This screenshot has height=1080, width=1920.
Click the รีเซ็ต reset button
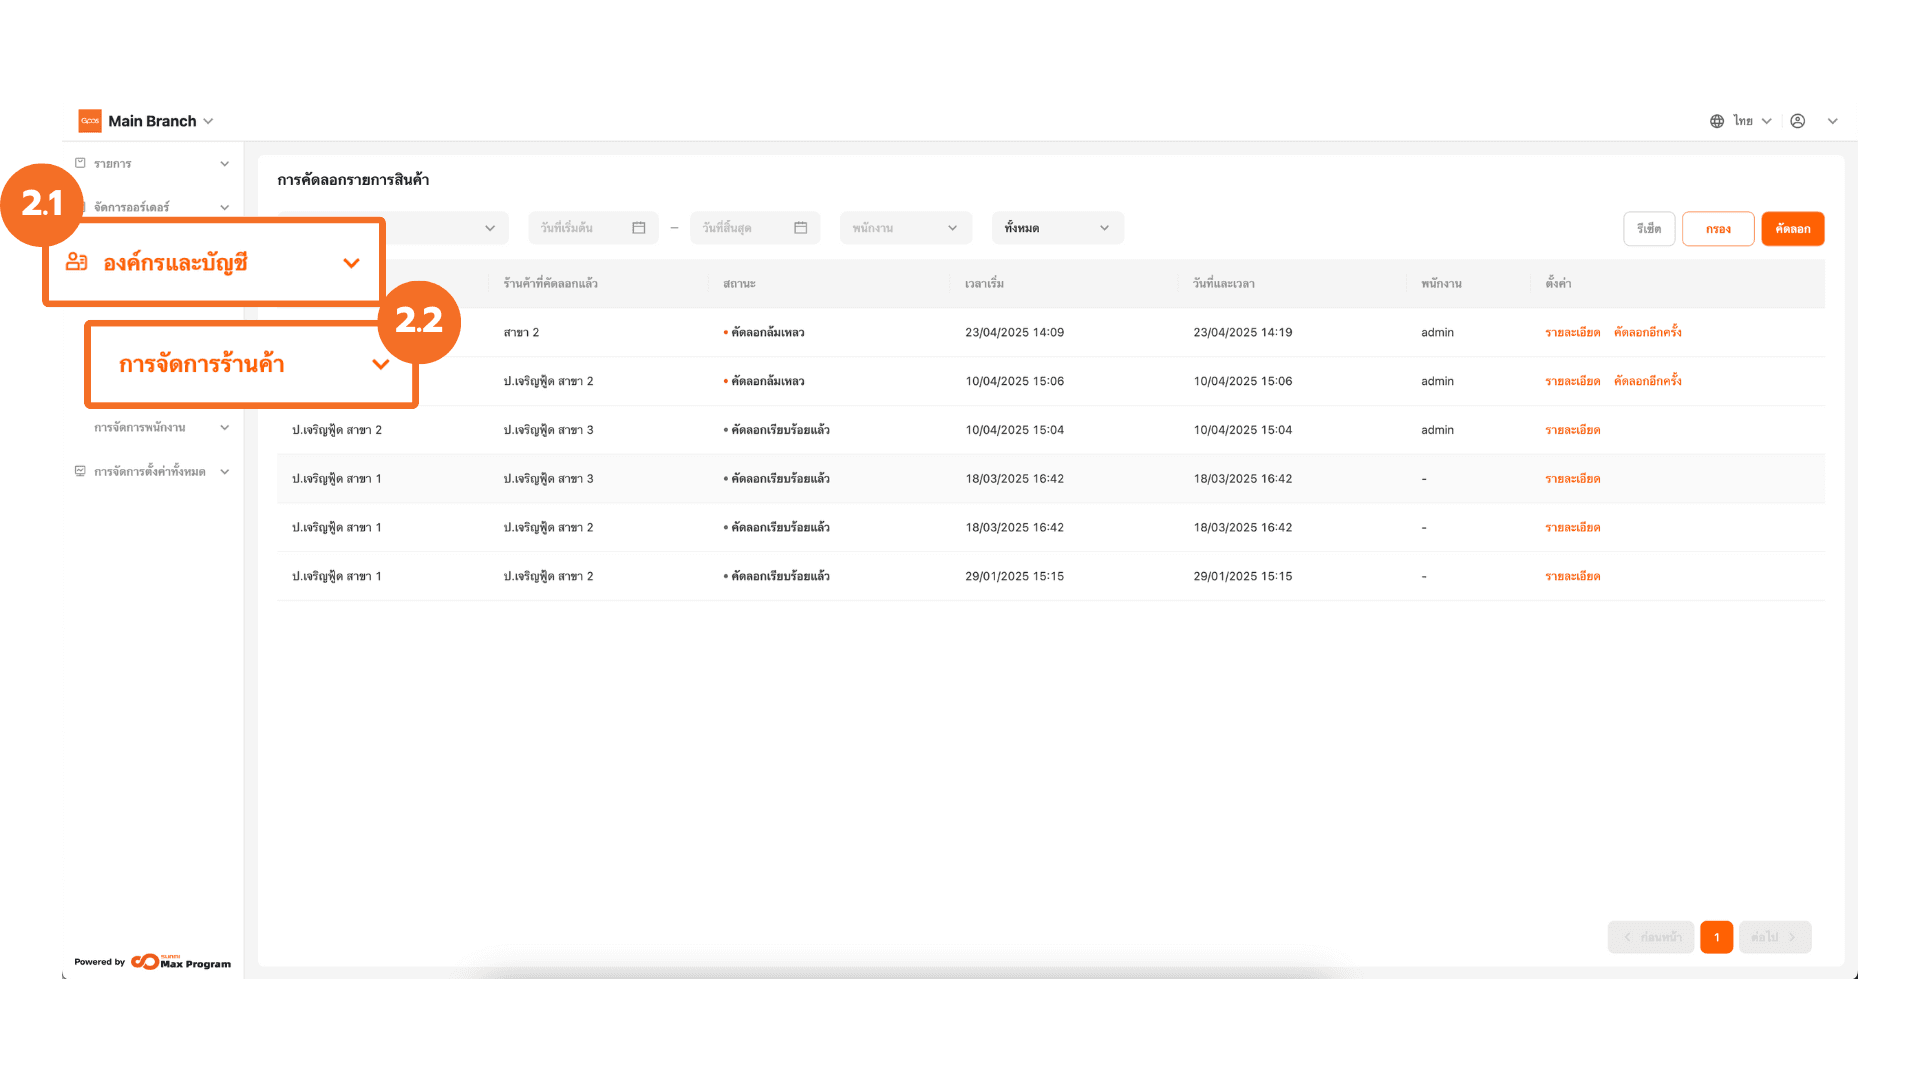pyautogui.click(x=1649, y=229)
